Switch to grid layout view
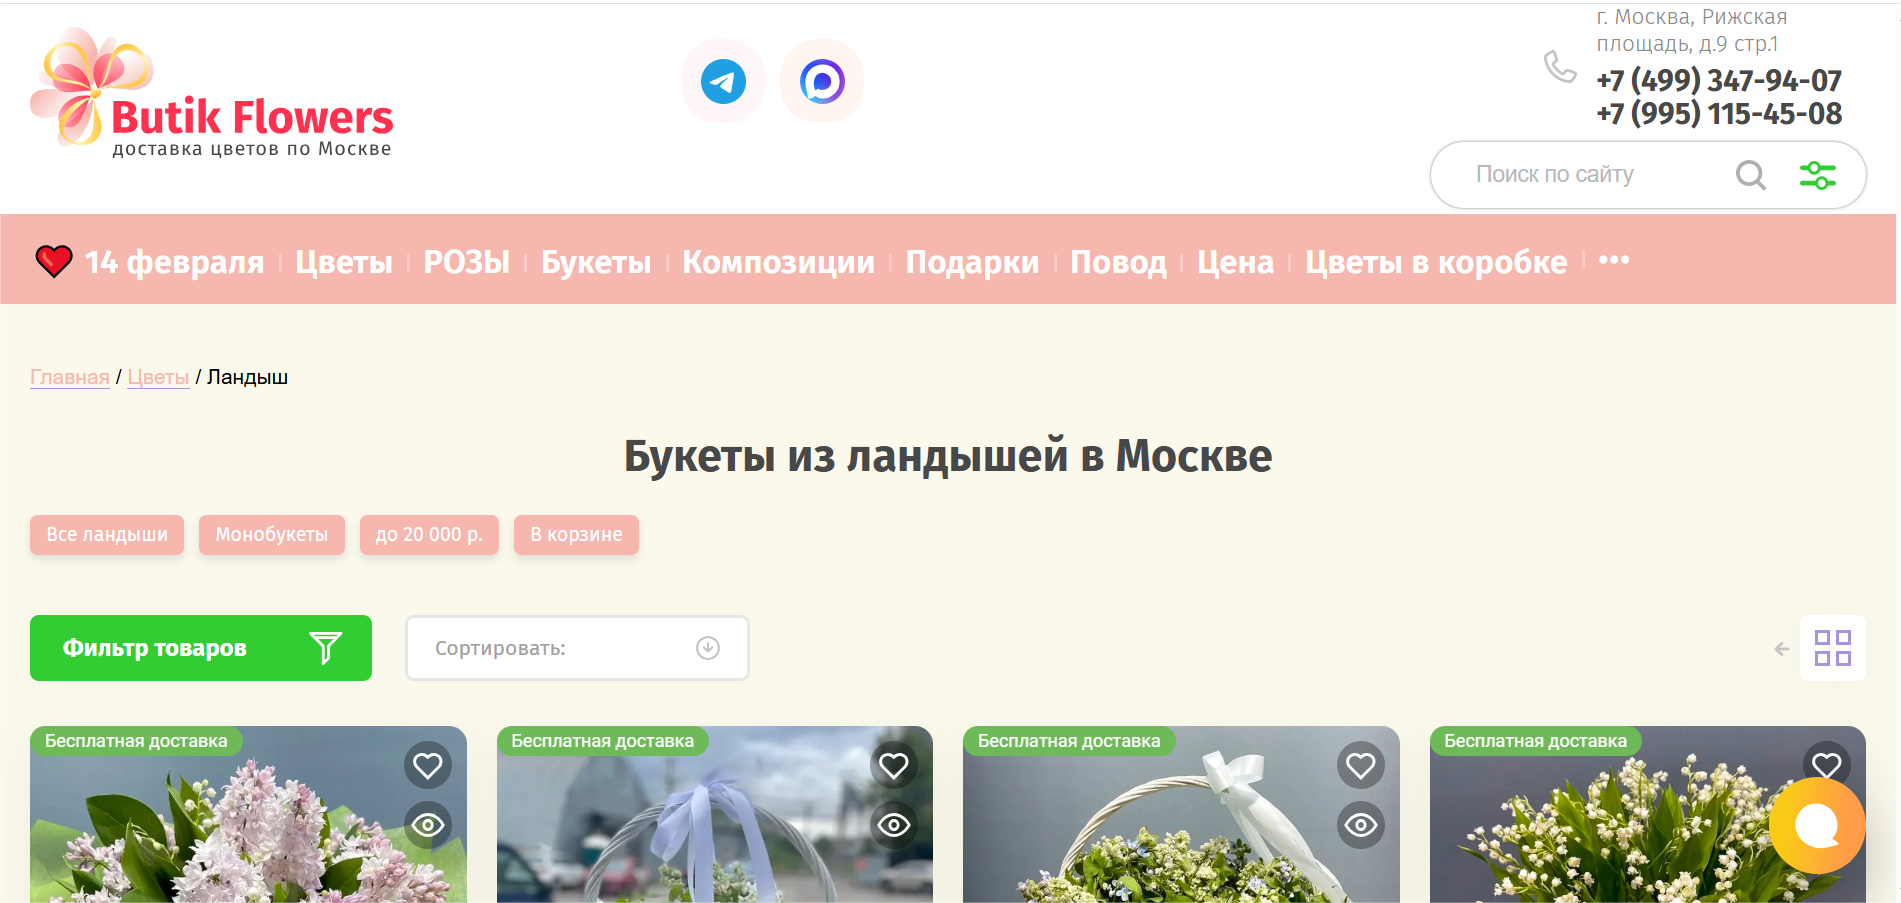This screenshot has height=903, width=1901. point(1833,648)
